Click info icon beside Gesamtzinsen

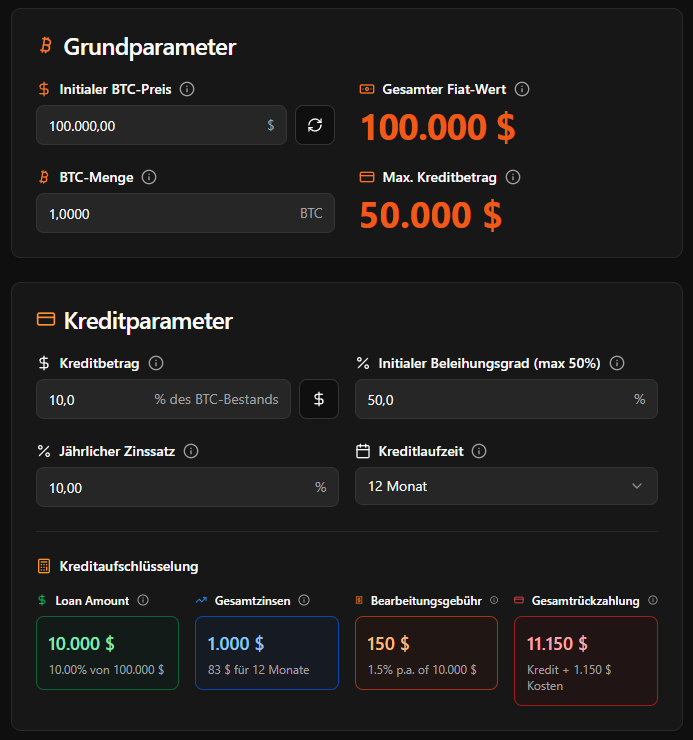coord(304,600)
